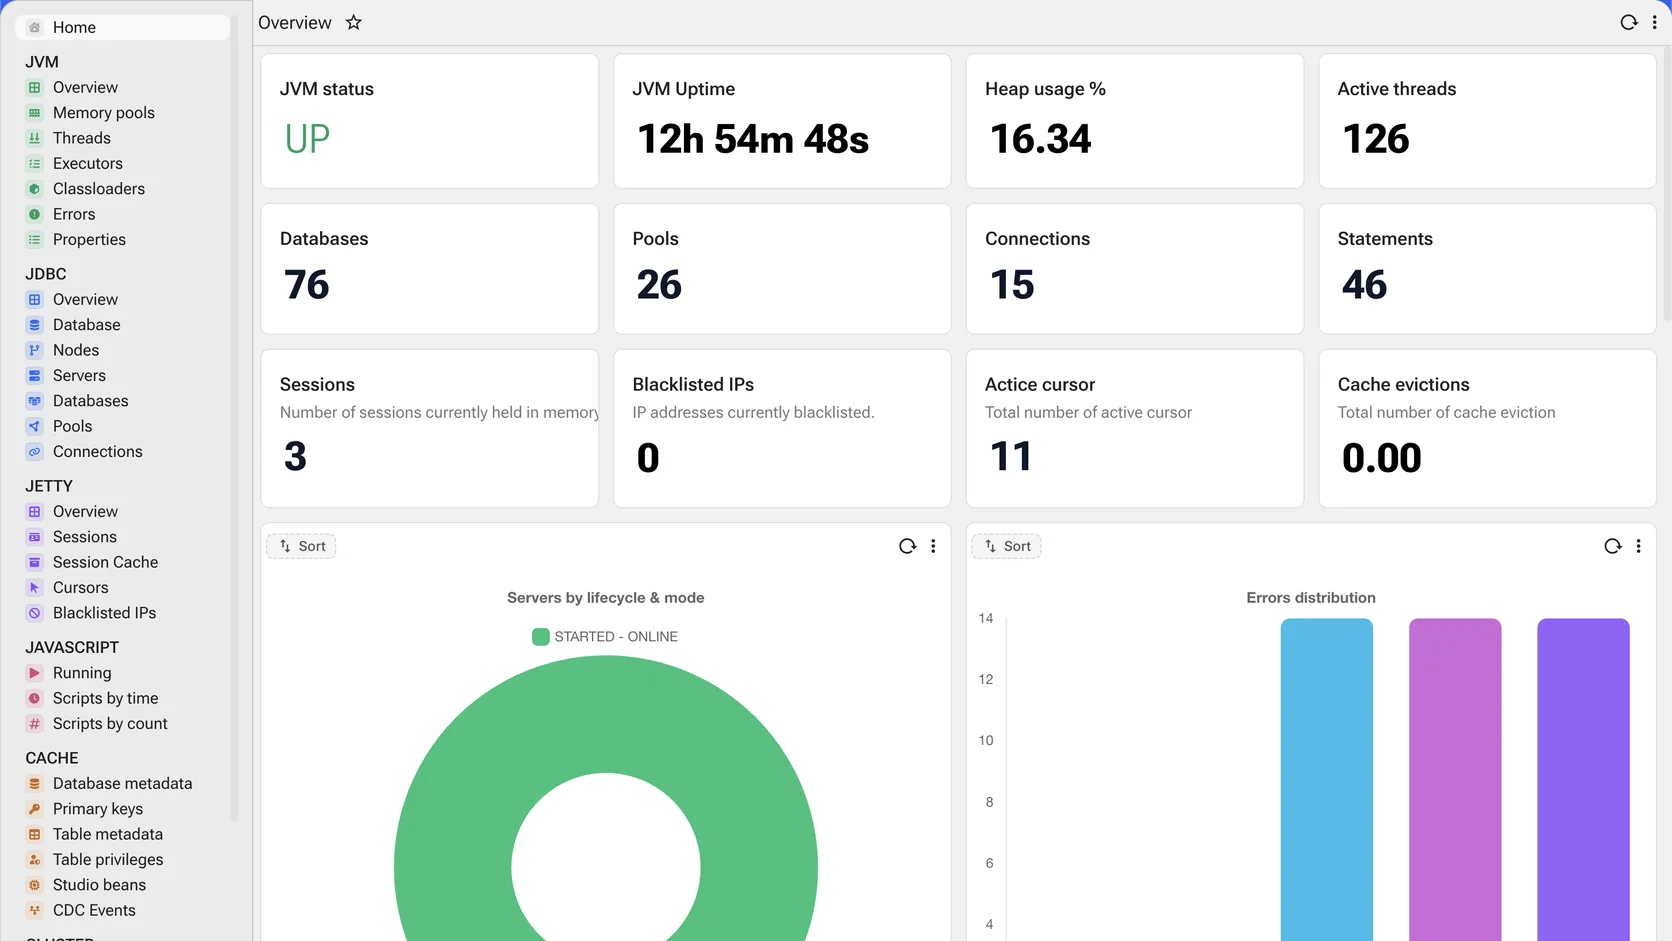Viewport: 1672px width, 941px height.
Task: Click the Executors icon
Action: [34, 163]
